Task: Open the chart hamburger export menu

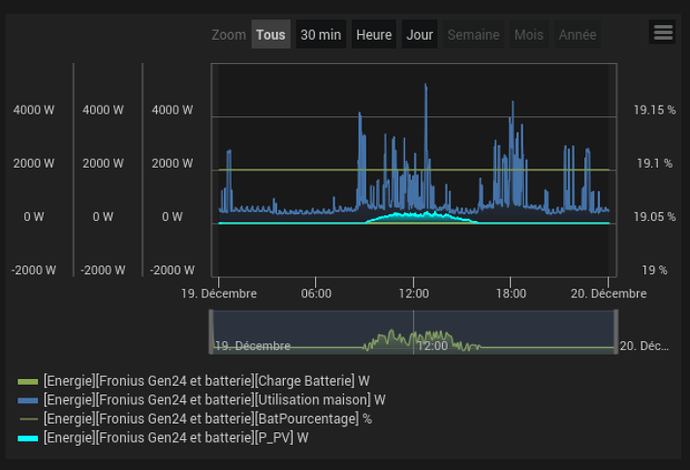Action: pyautogui.click(x=662, y=32)
